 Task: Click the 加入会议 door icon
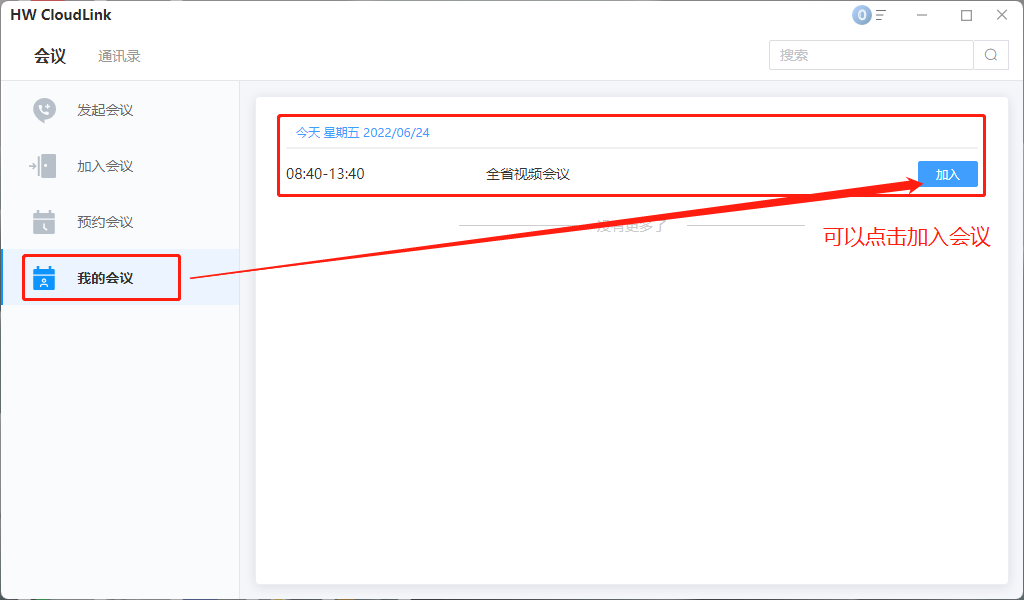(44, 166)
